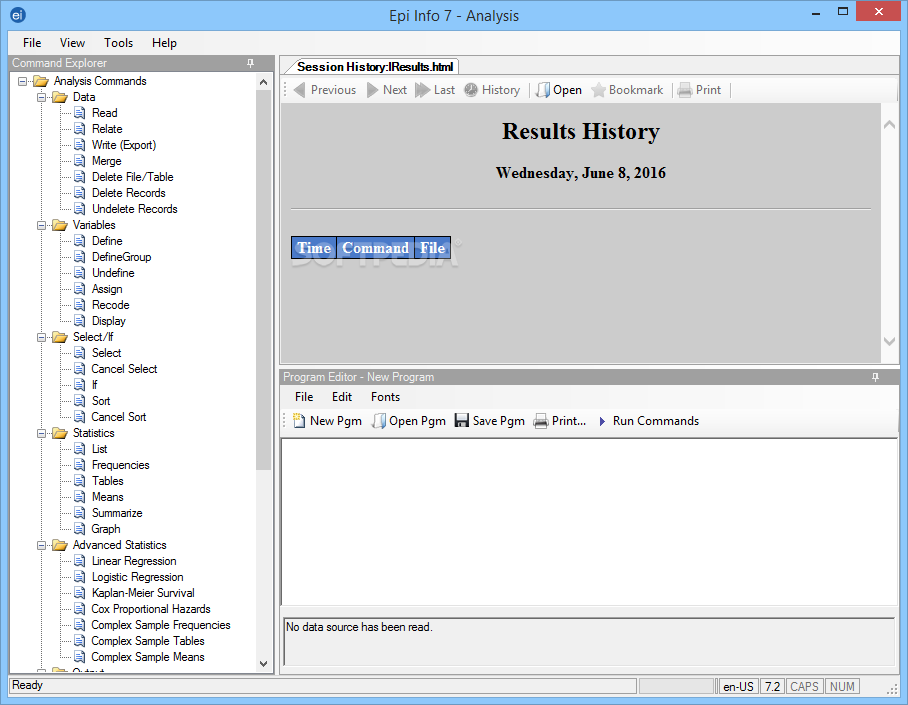Collapse the Statistics folder node

(x=42, y=433)
